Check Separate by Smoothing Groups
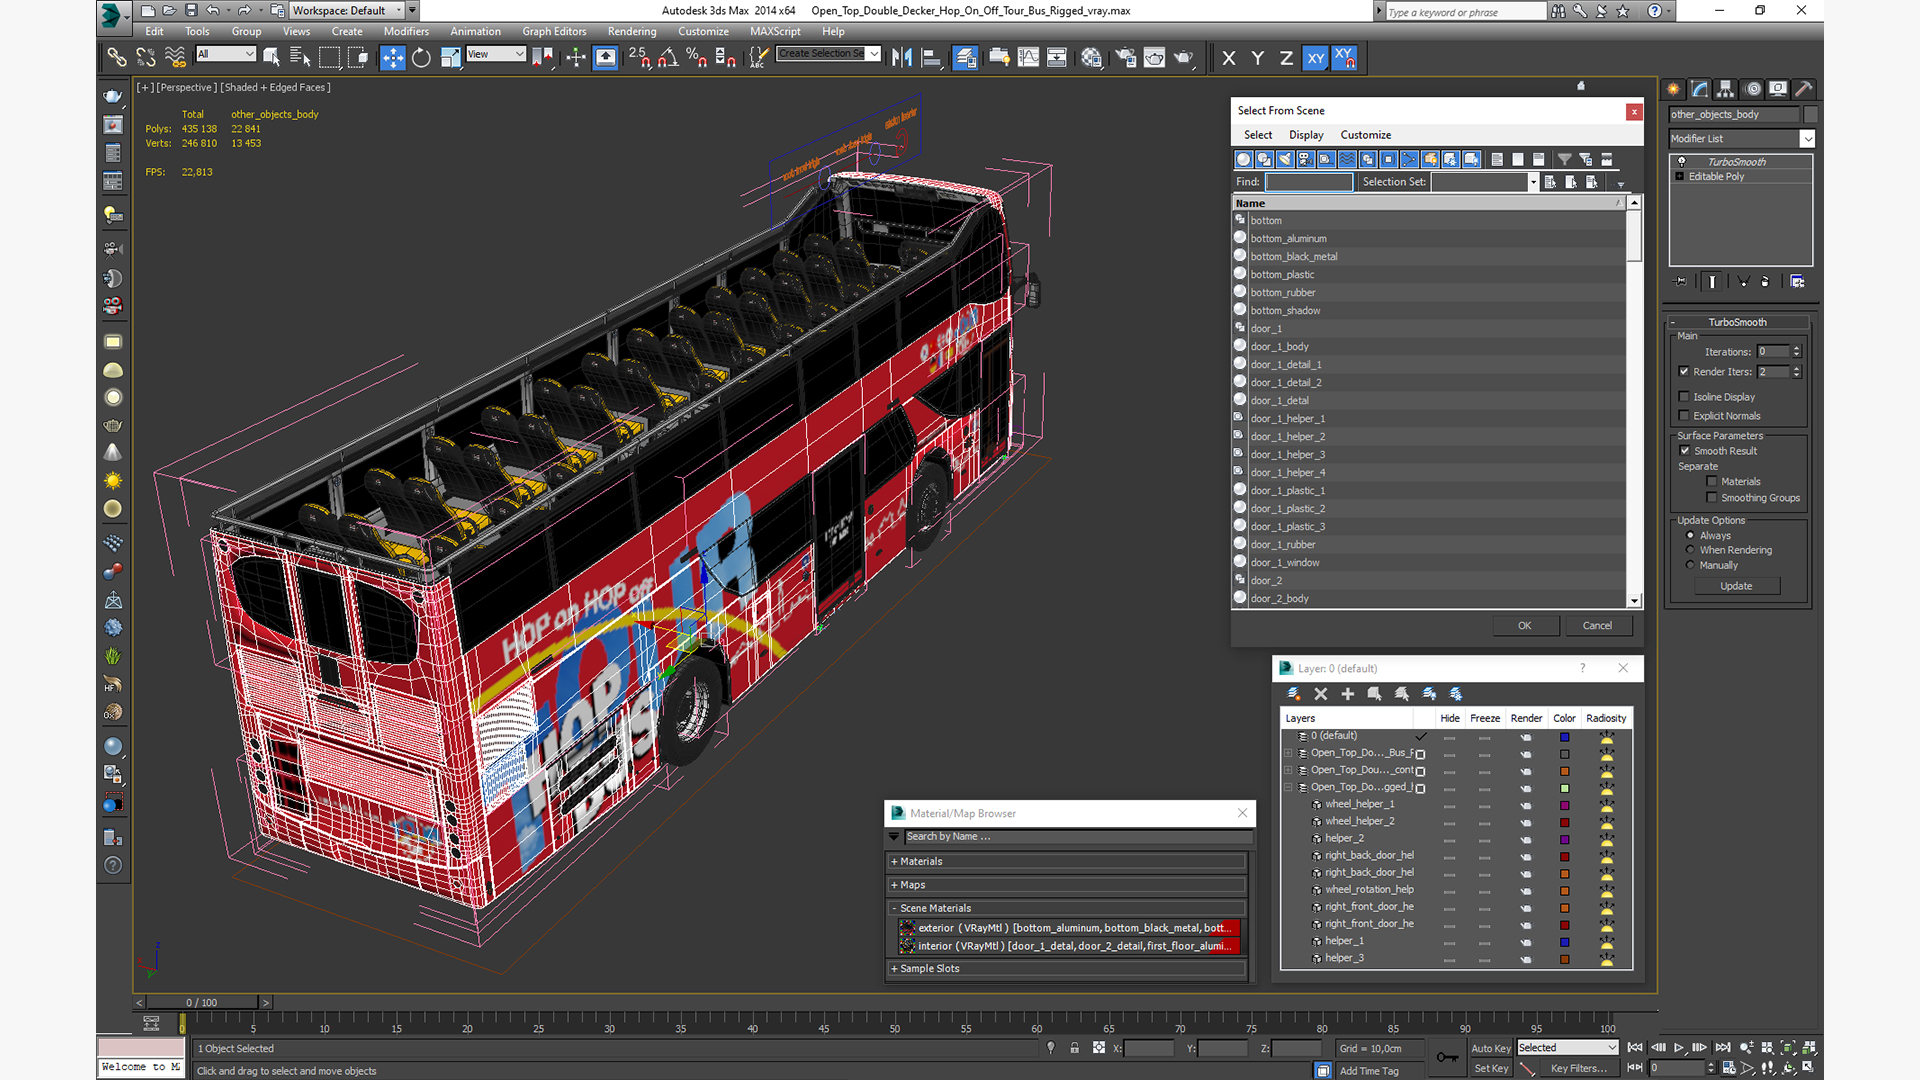The height and width of the screenshot is (1080, 1920). pyautogui.click(x=1712, y=498)
